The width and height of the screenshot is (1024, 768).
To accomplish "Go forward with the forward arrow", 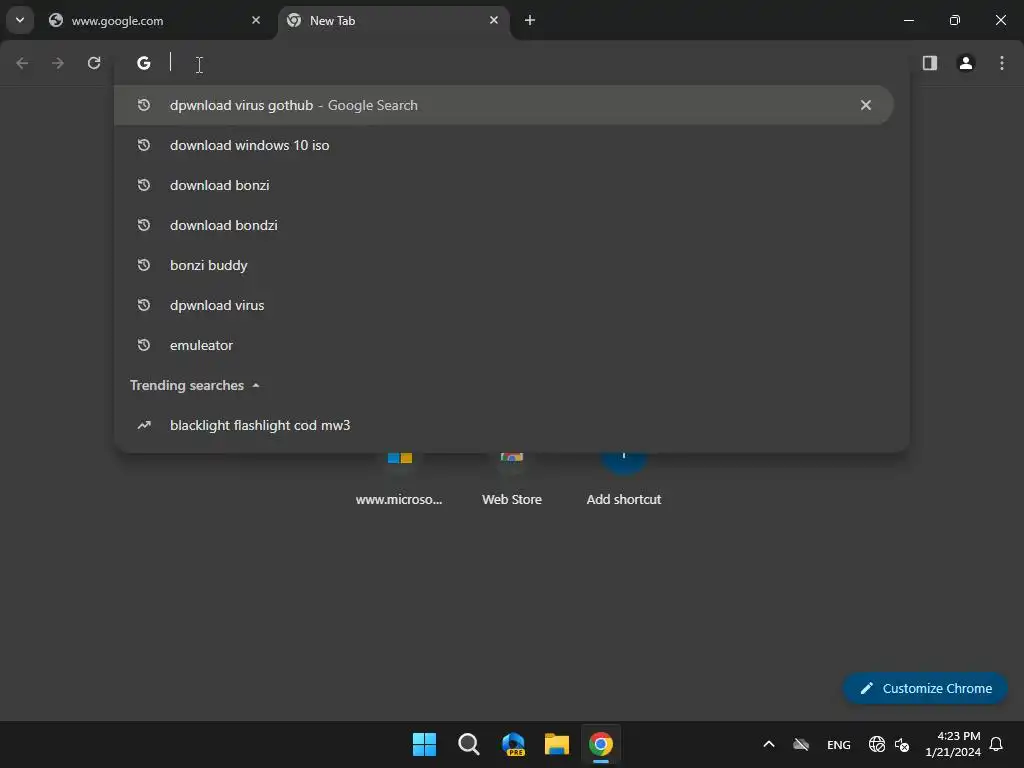I will coord(58,63).
